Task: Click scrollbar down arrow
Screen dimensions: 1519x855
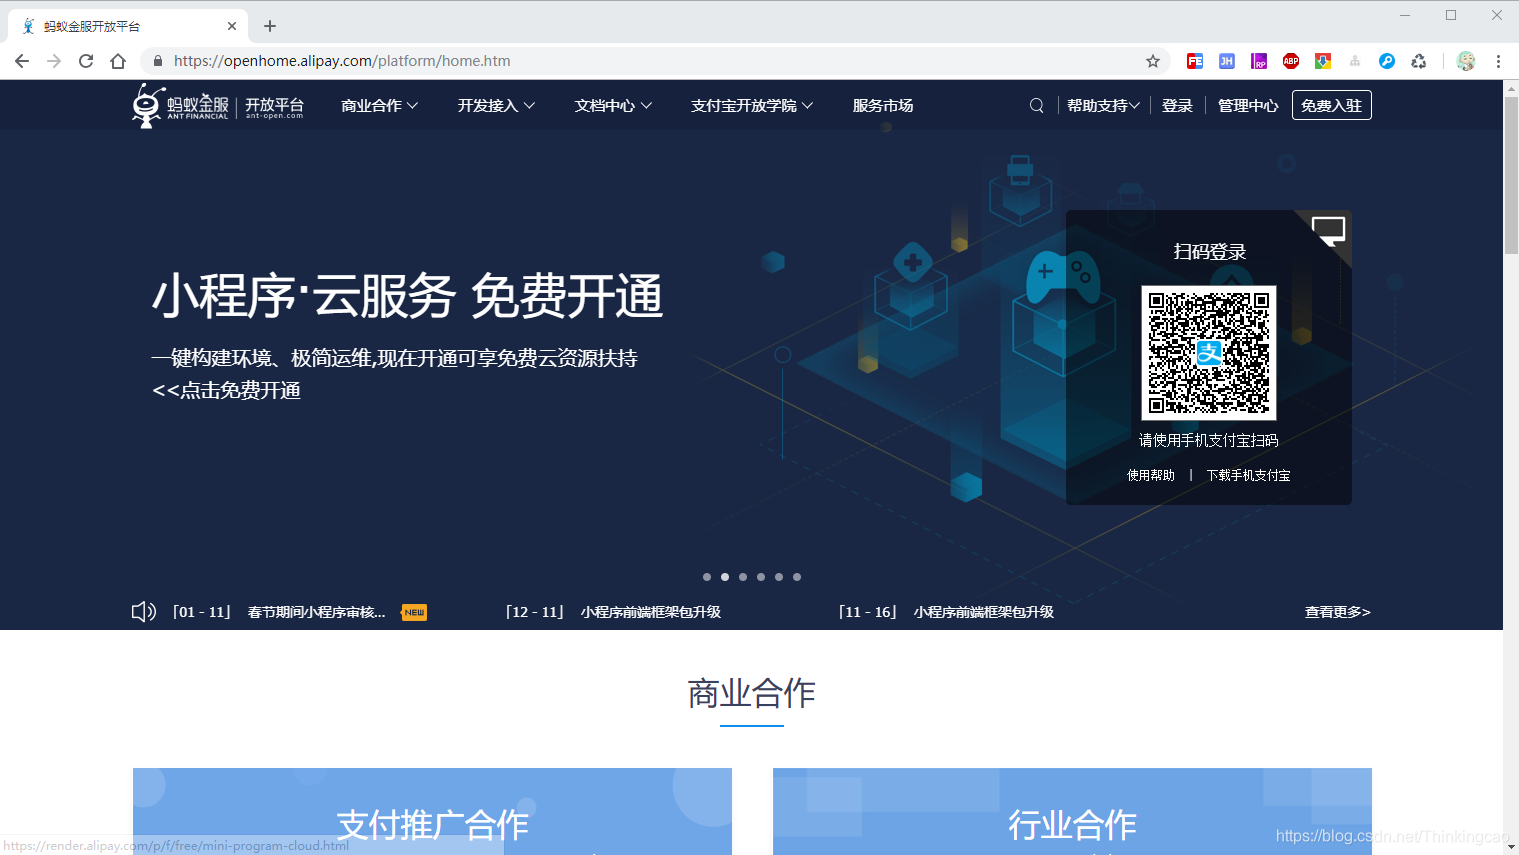Action: pos(1511,846)
